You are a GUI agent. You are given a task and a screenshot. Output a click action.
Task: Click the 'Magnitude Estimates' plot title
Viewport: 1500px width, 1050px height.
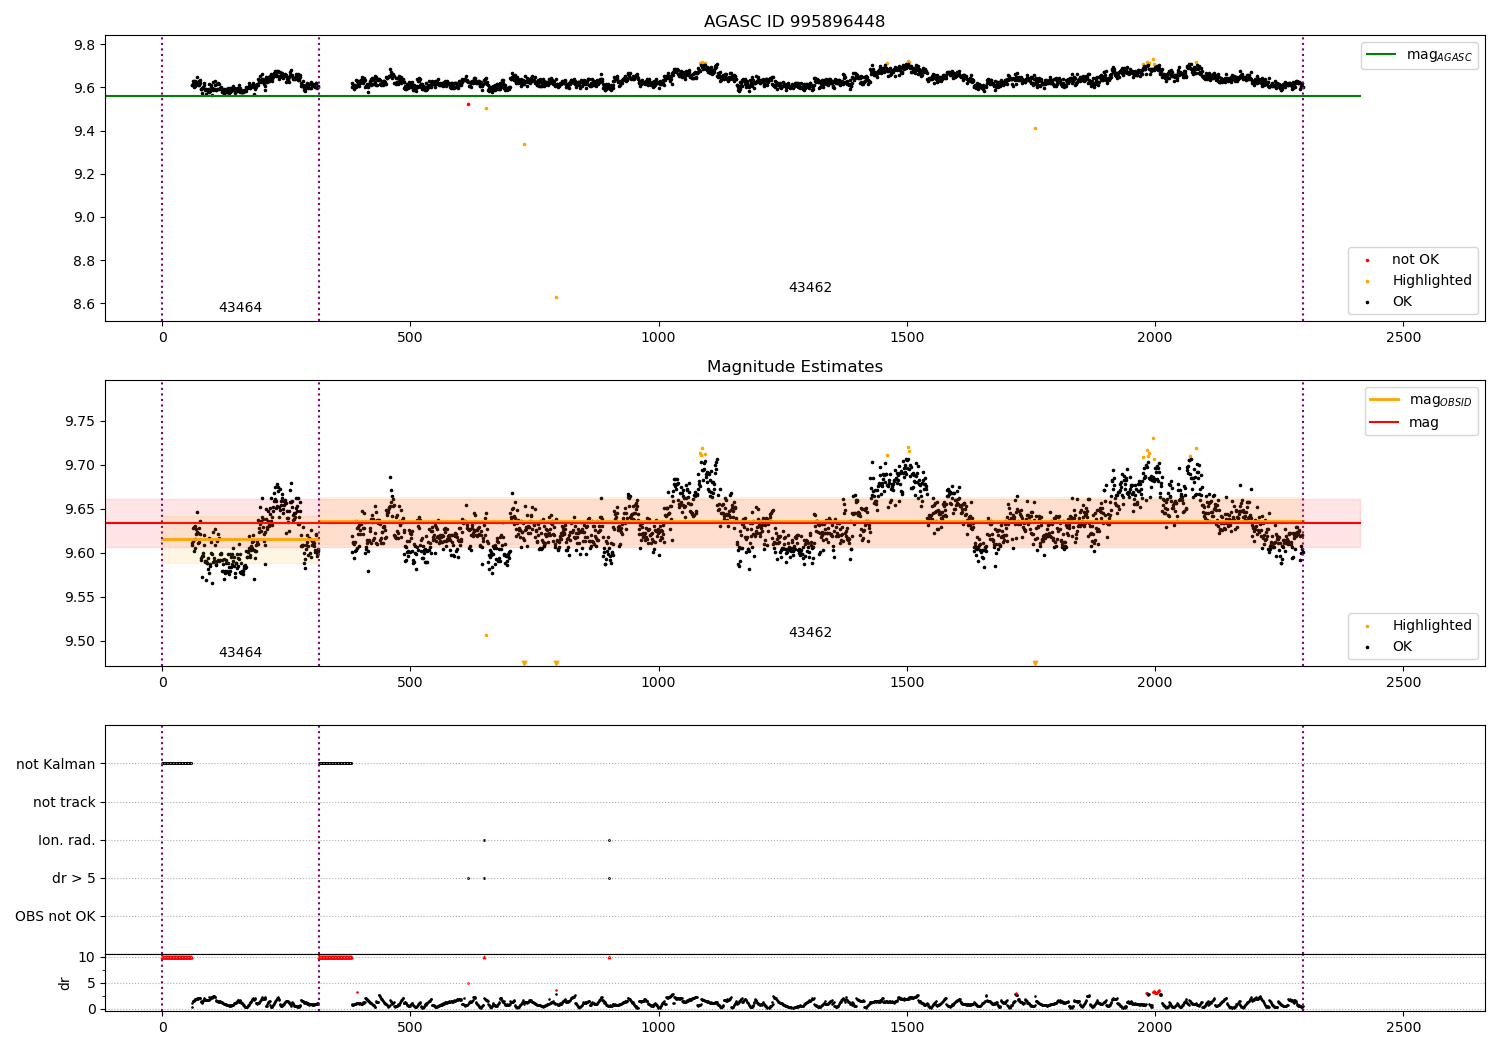tap(794, 366)
